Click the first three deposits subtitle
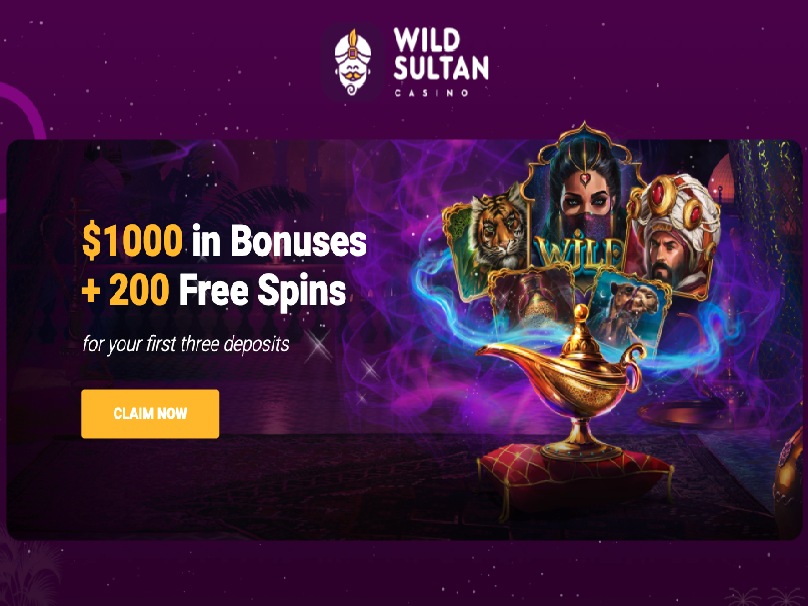808x606 pixels. click(186, 344)
